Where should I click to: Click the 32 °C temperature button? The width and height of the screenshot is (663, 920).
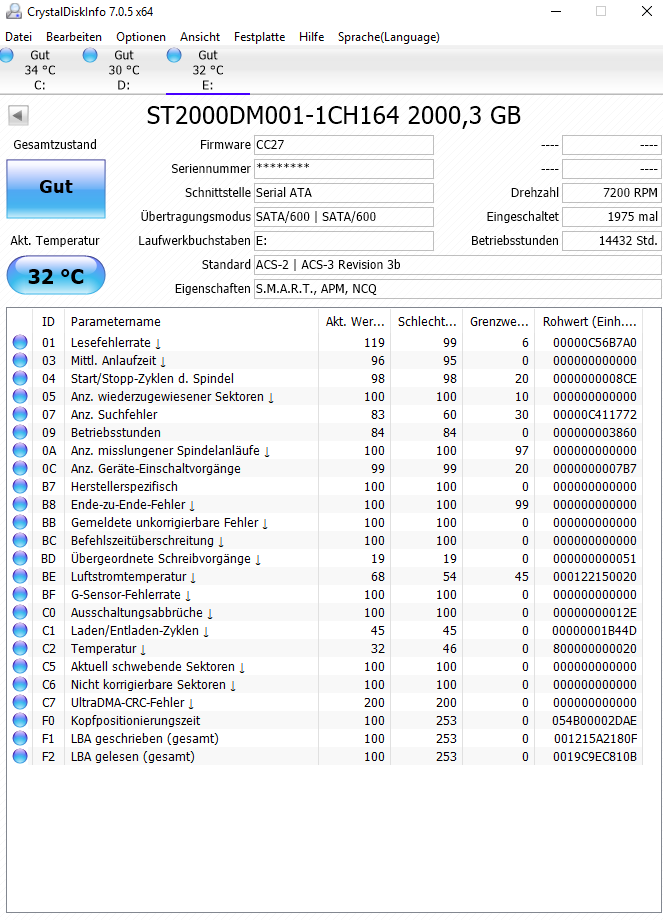click(x=56, y=275)
